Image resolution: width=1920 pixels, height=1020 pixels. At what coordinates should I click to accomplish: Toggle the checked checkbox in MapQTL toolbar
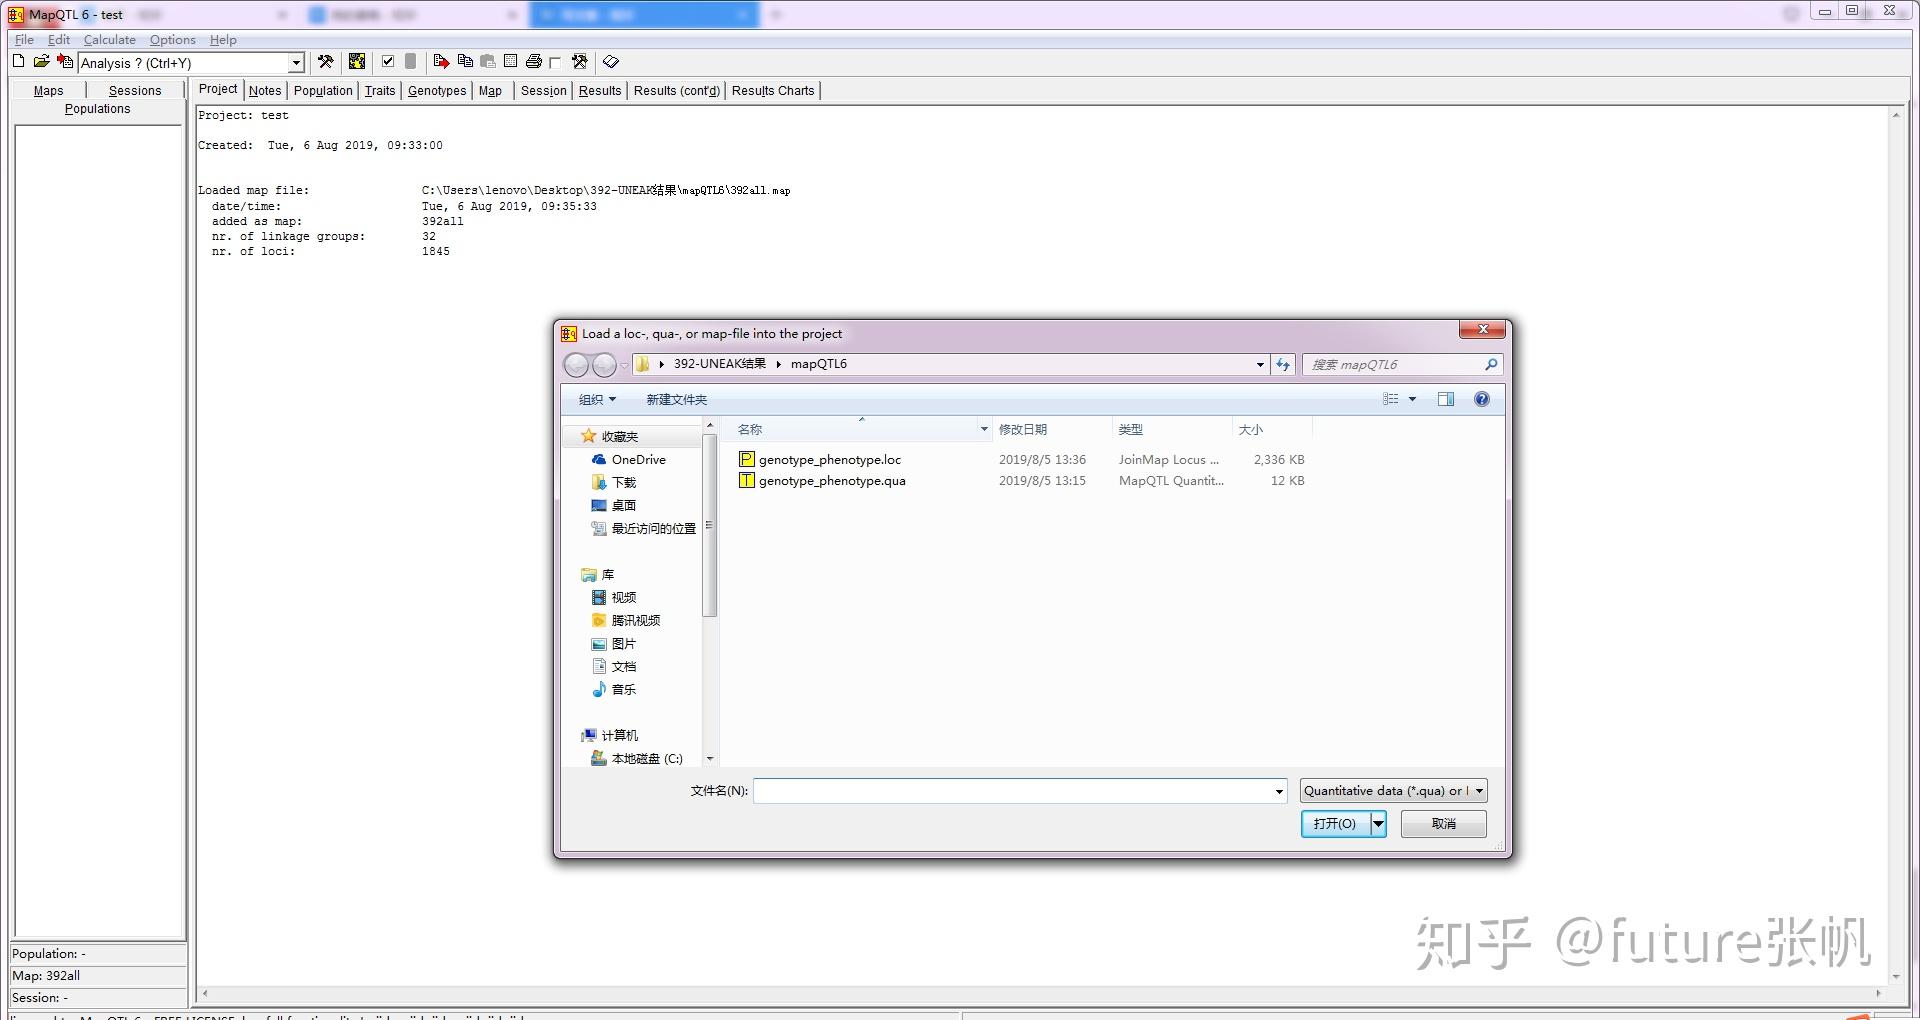(388, 62)
